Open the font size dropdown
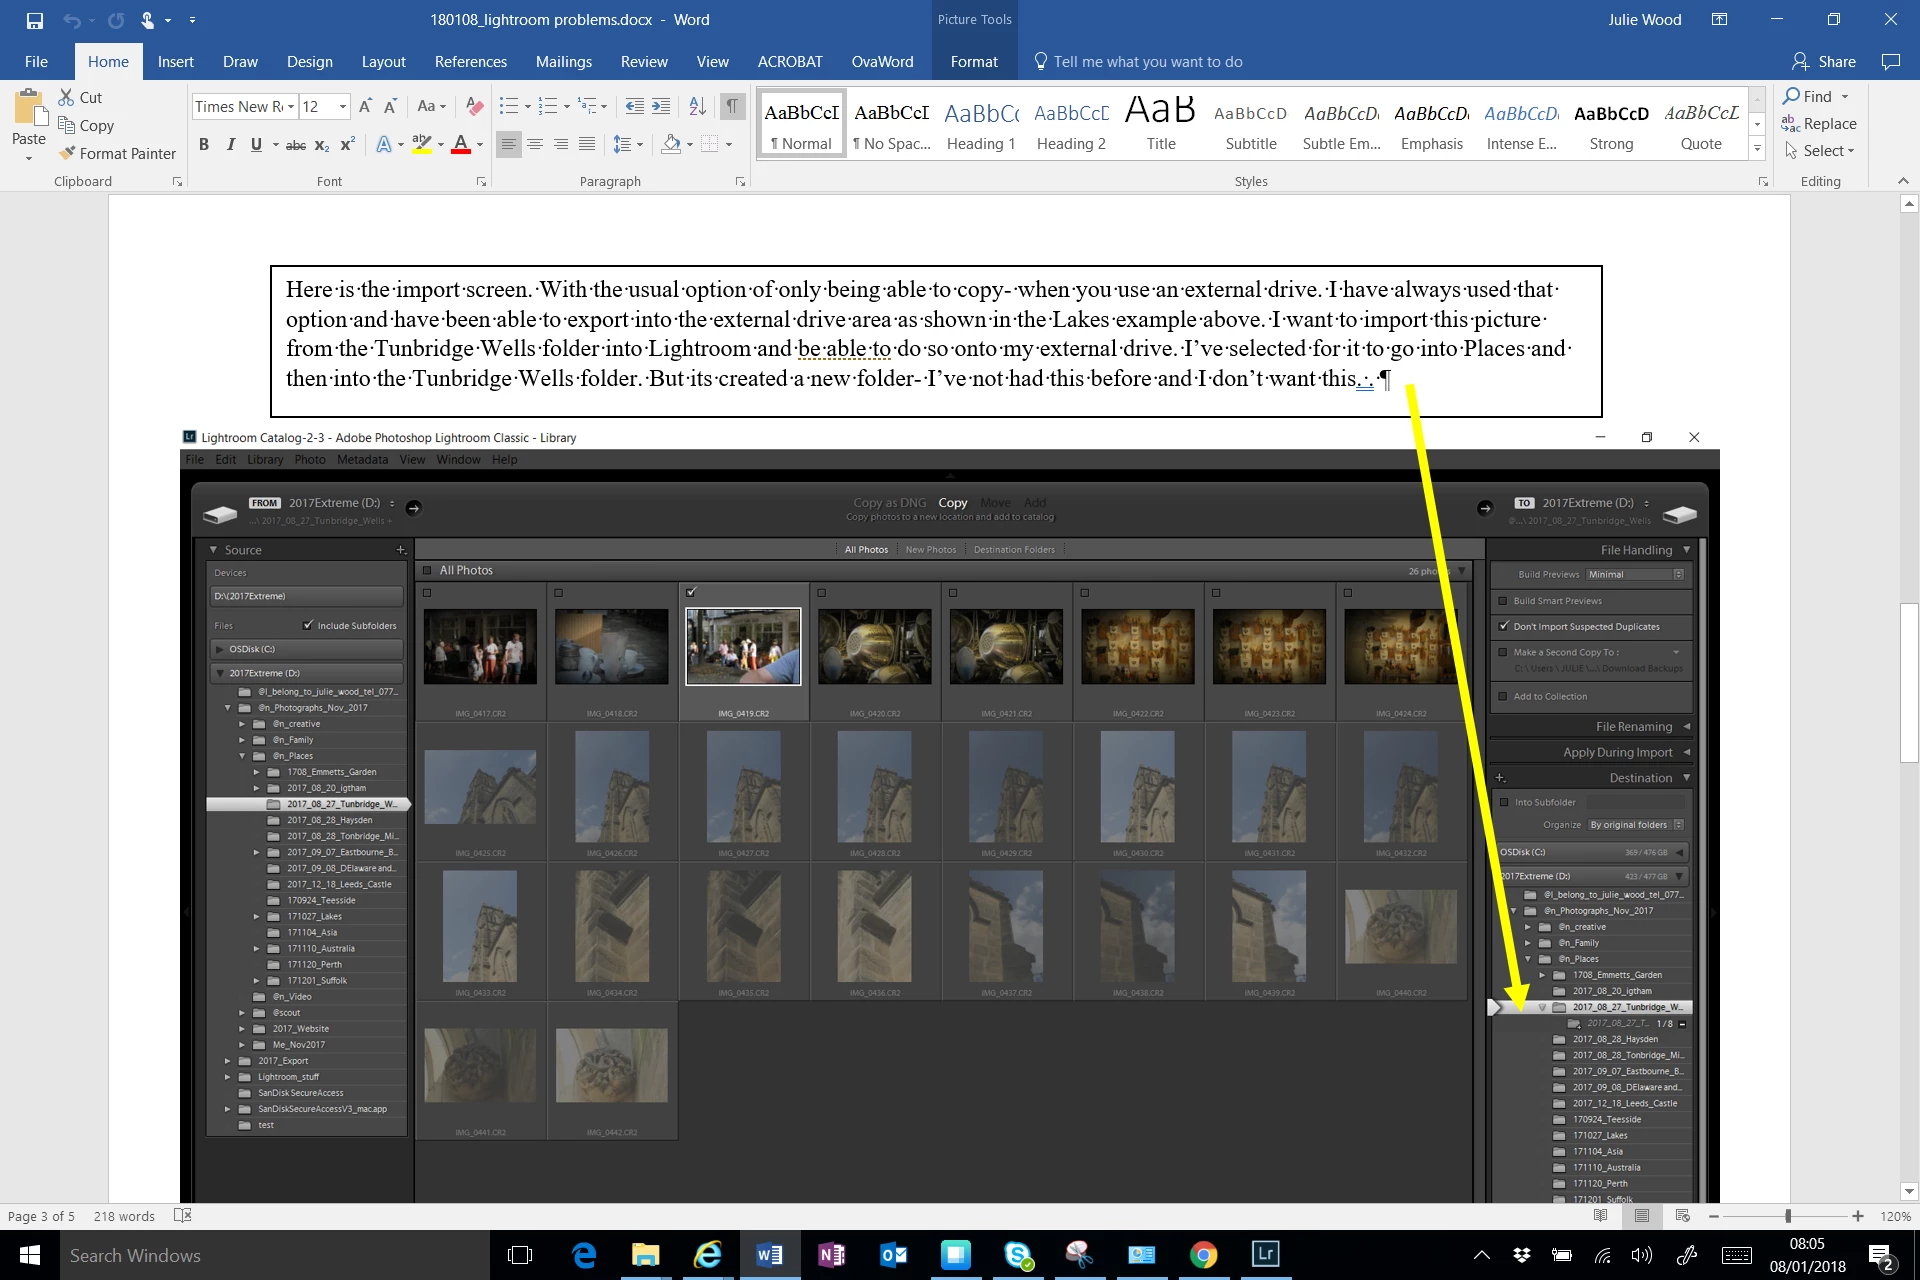Image resolution: width=1920 pixels, height=1280 pixels. tap(343, 106)
